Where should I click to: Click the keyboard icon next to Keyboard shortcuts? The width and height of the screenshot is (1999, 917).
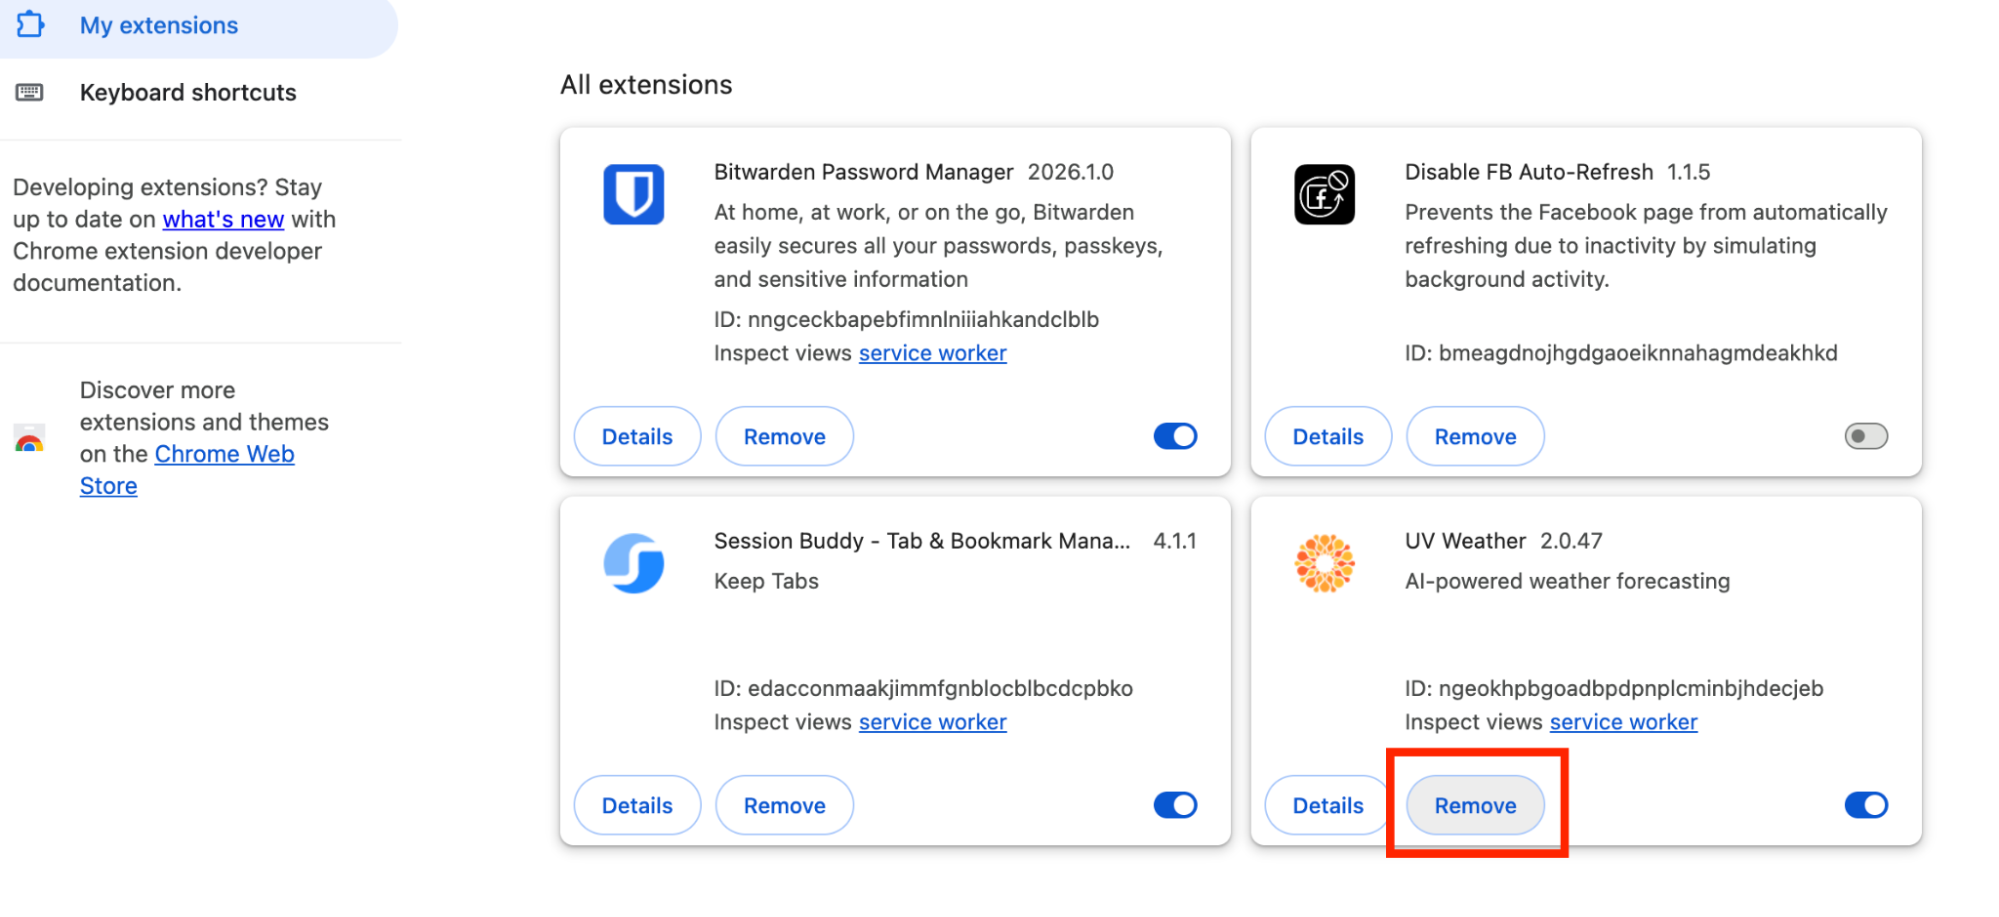[x=29, y=91]
